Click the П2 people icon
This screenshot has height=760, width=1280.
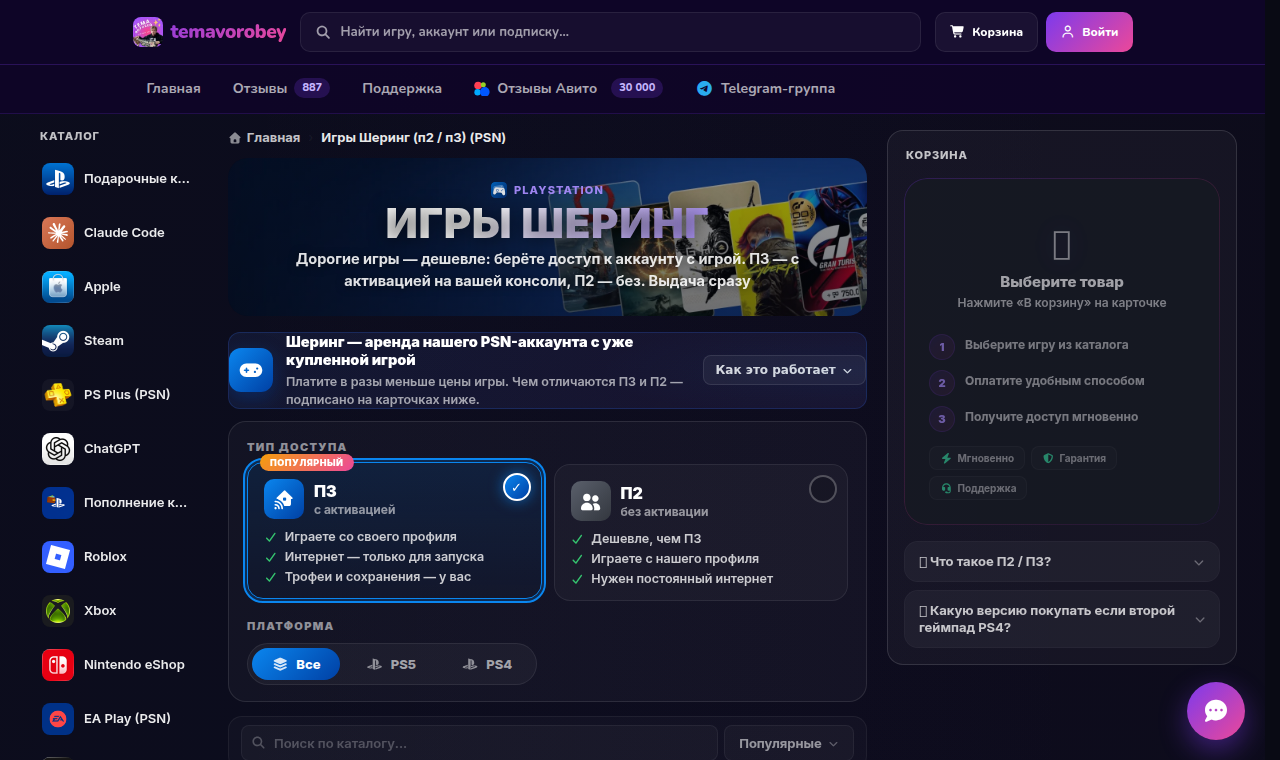click(x=591, y=501)
